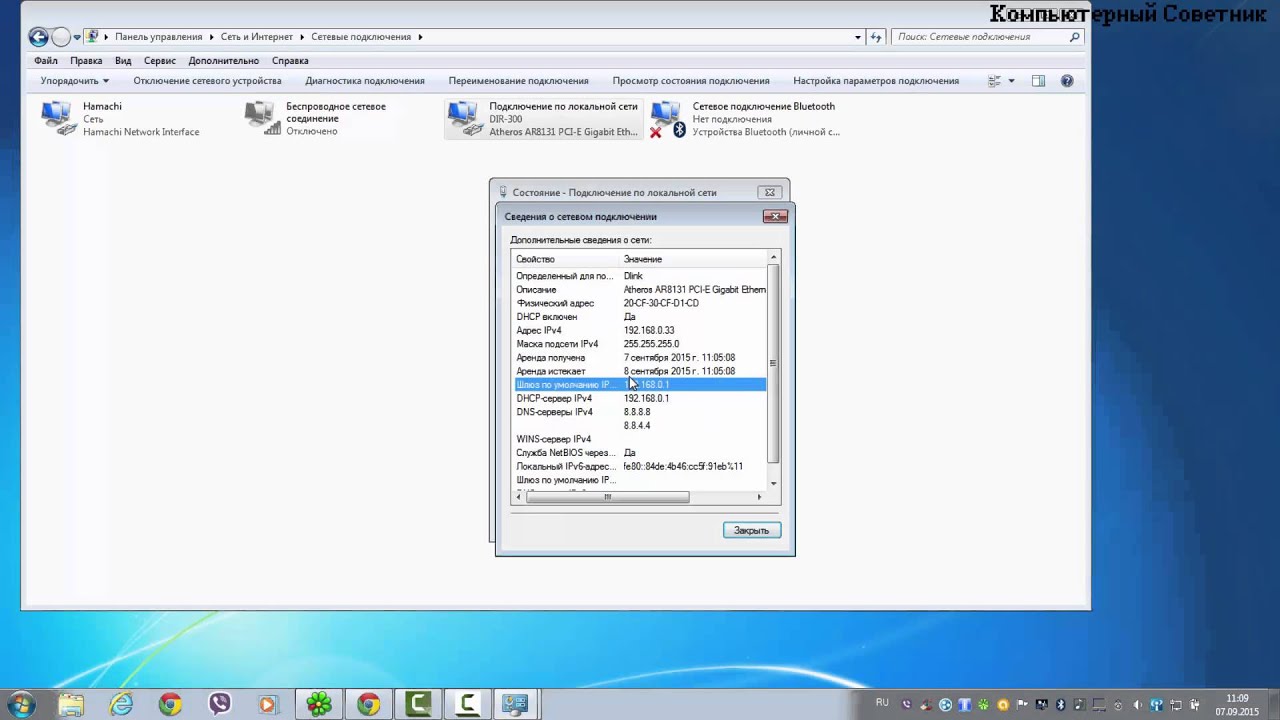Open the recent pages dropdown arrow
Image resolution: width=1280 pixels, height=720 pixels.
[77, 37]
